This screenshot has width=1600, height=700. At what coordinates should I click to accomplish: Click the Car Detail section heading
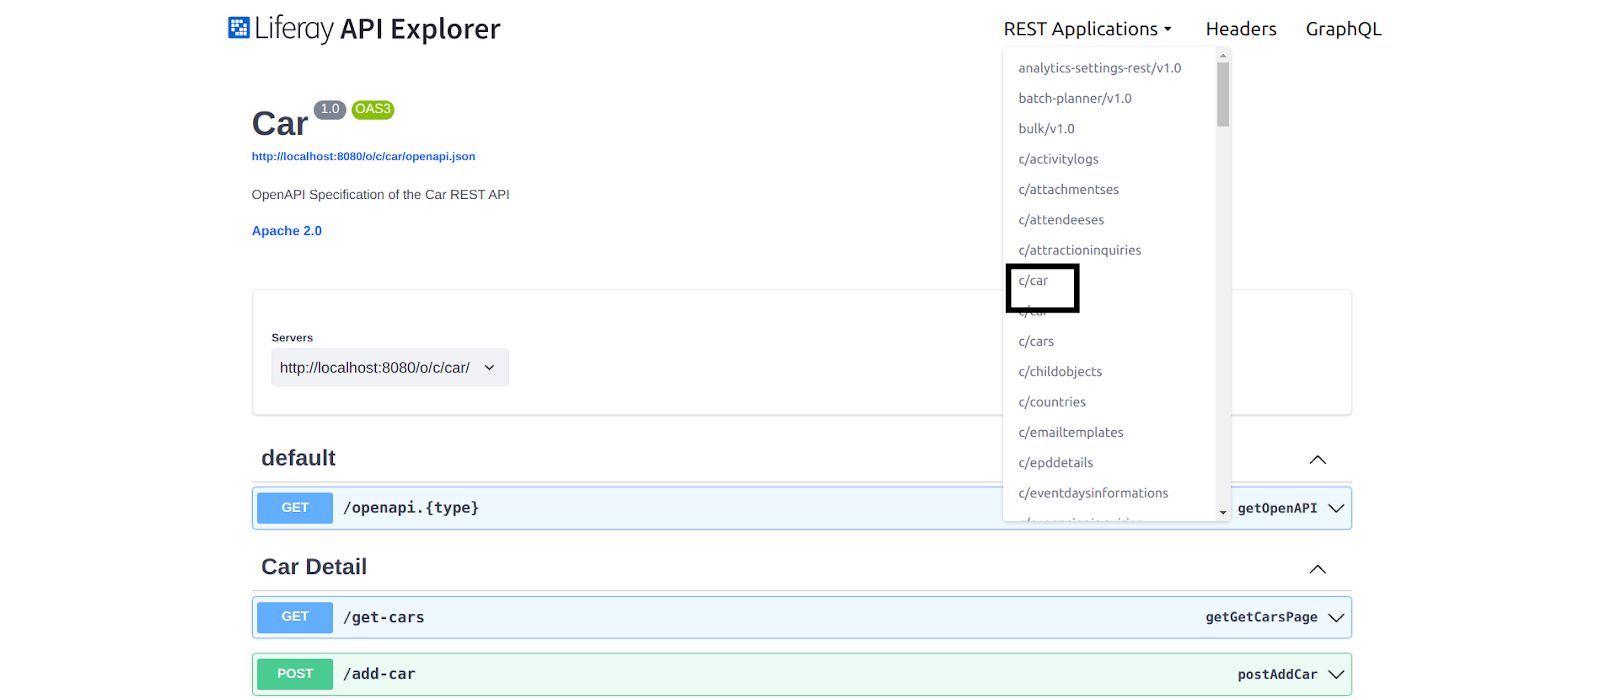314,567
